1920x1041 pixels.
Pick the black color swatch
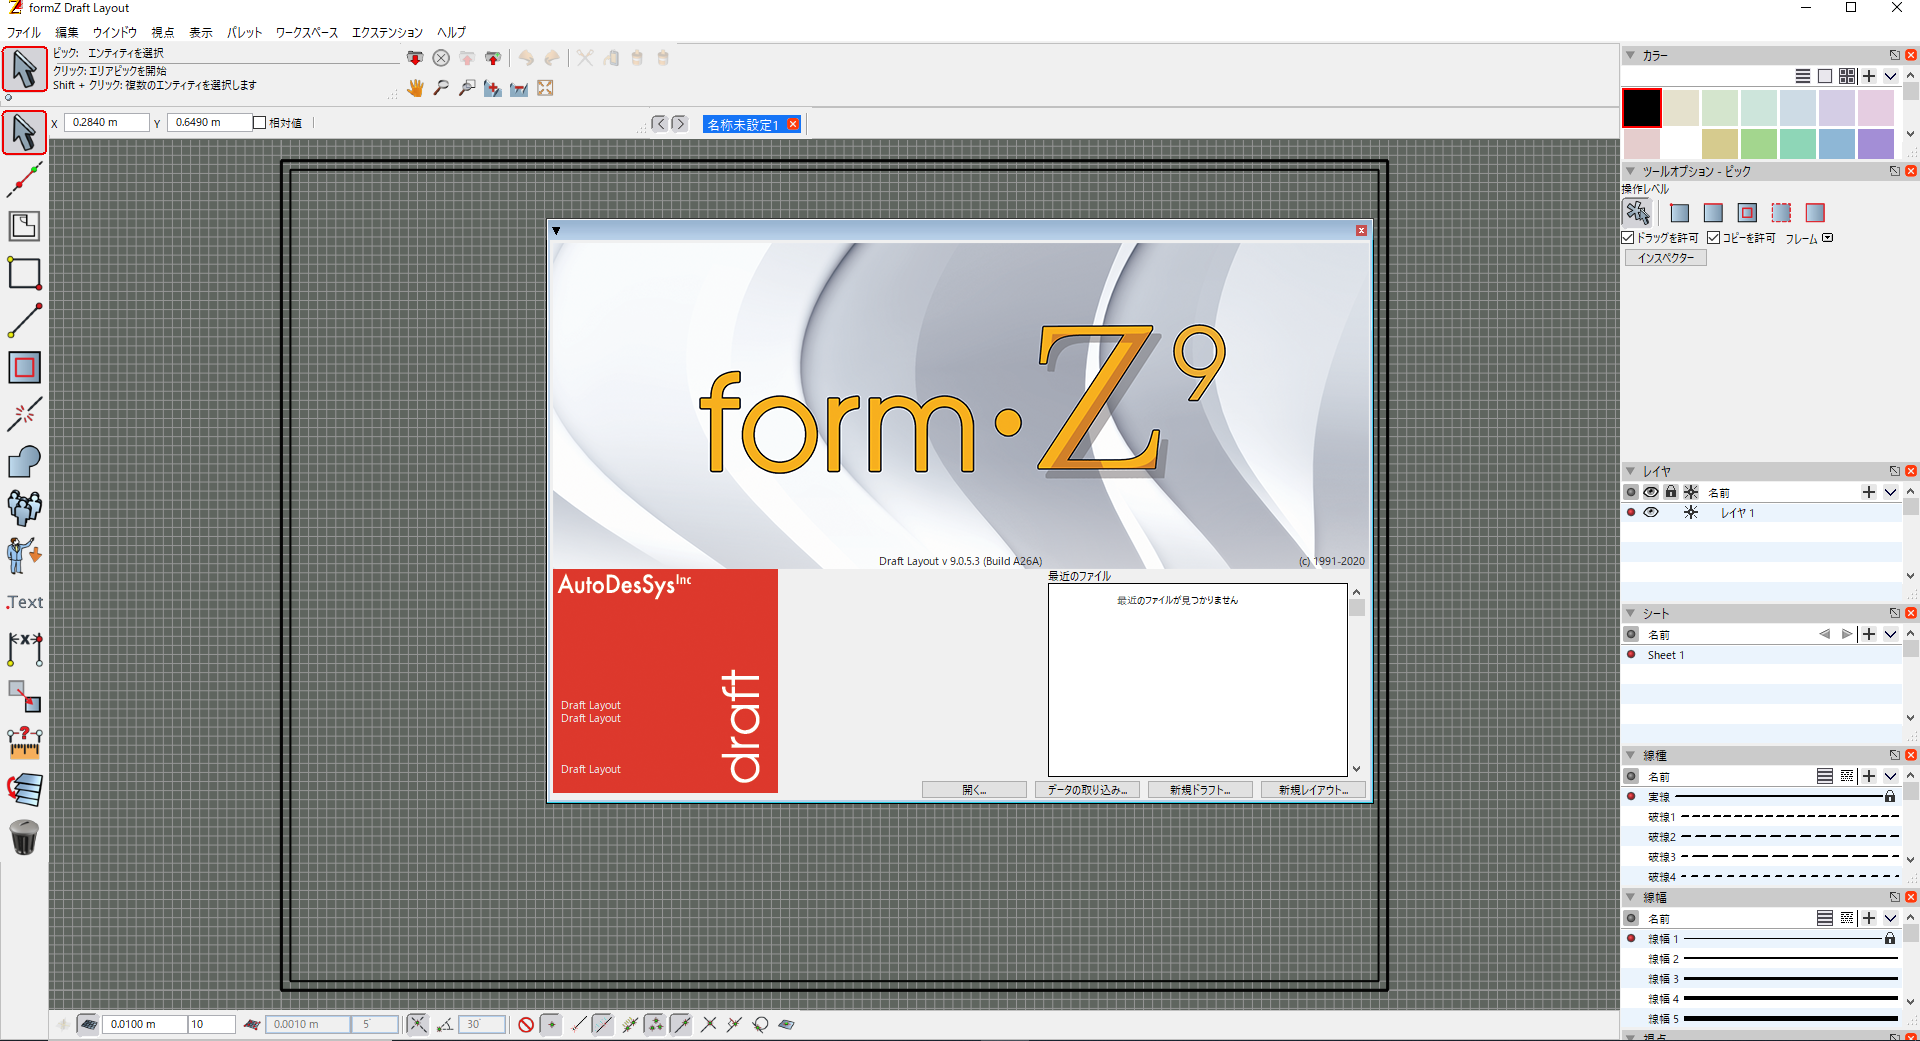click(x=1641, y=108)
